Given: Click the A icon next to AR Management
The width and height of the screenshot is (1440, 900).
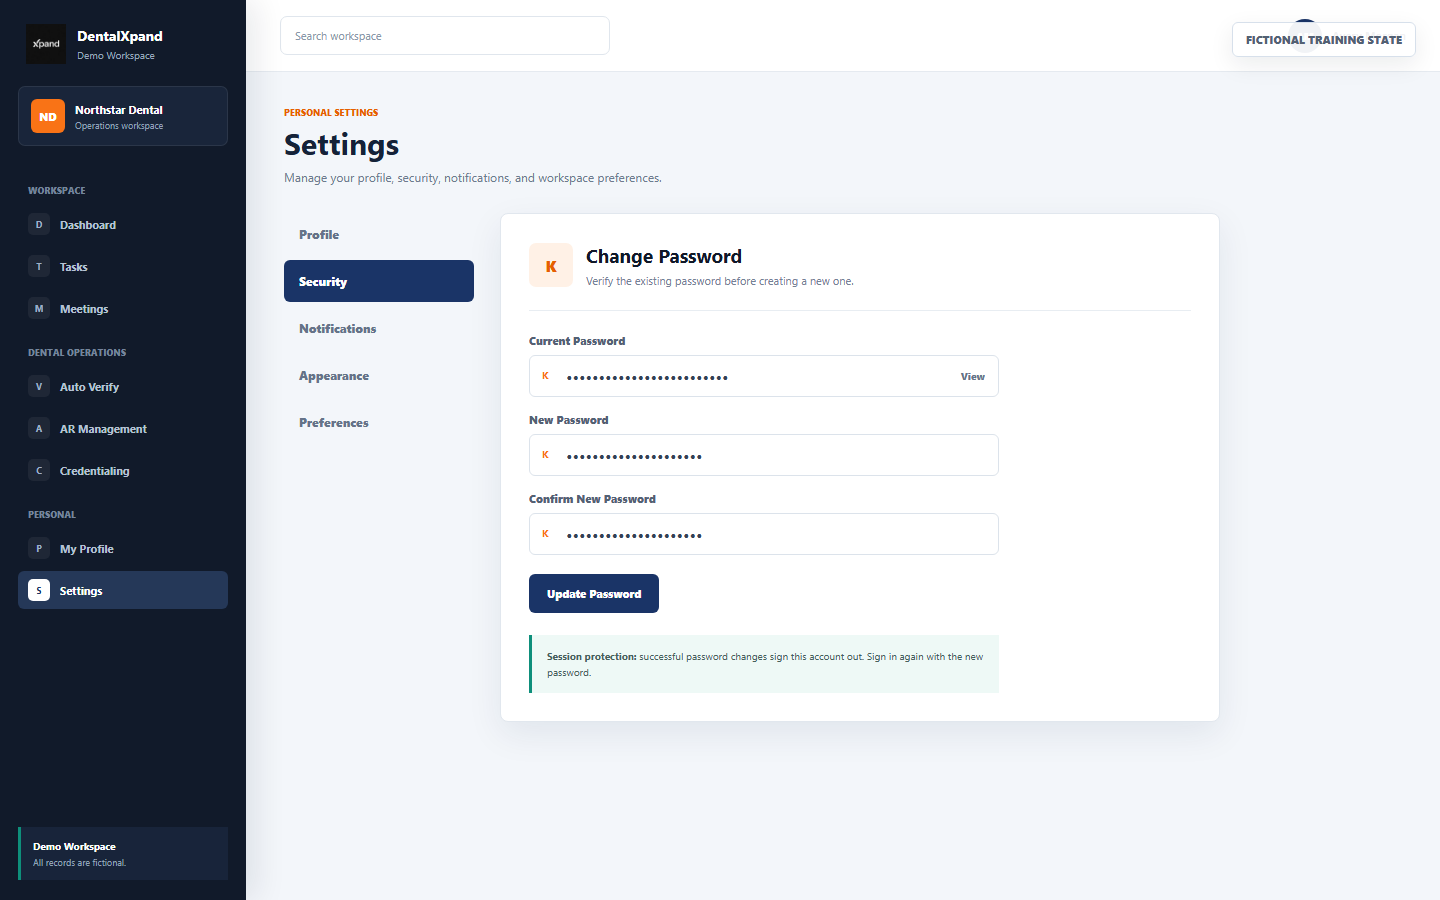Looking at the screenshot, I should pos(39,429).
